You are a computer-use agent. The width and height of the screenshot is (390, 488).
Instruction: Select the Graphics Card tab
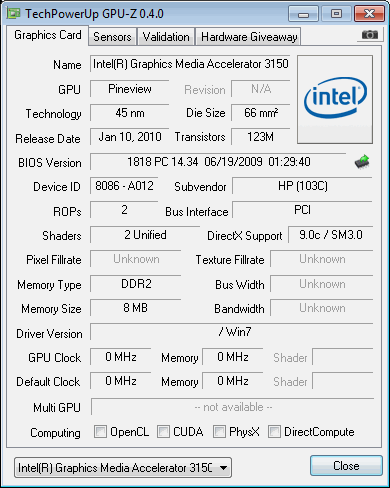point(47,35)
